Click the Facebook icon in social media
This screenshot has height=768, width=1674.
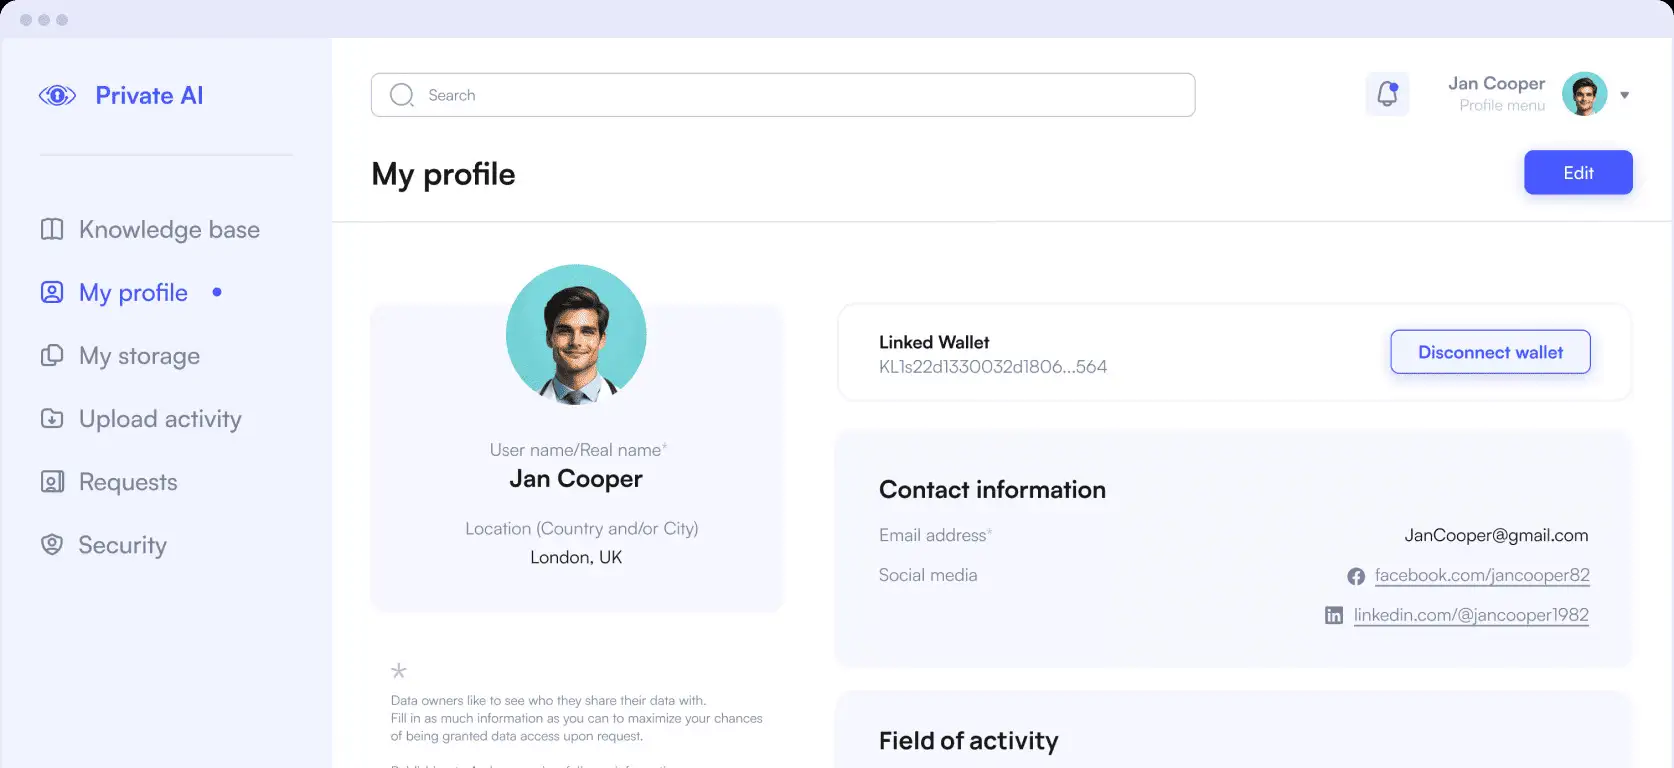click(x=1356, y=576)
